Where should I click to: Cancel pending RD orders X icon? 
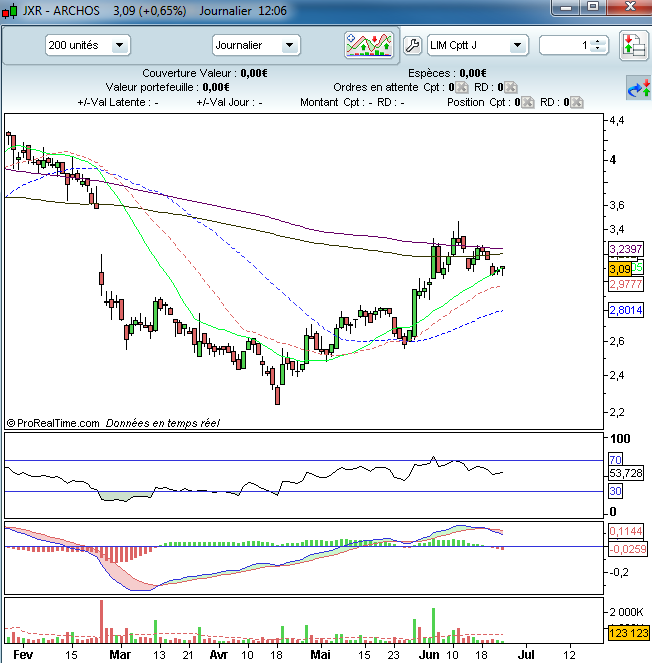click(x=510, y=87)
